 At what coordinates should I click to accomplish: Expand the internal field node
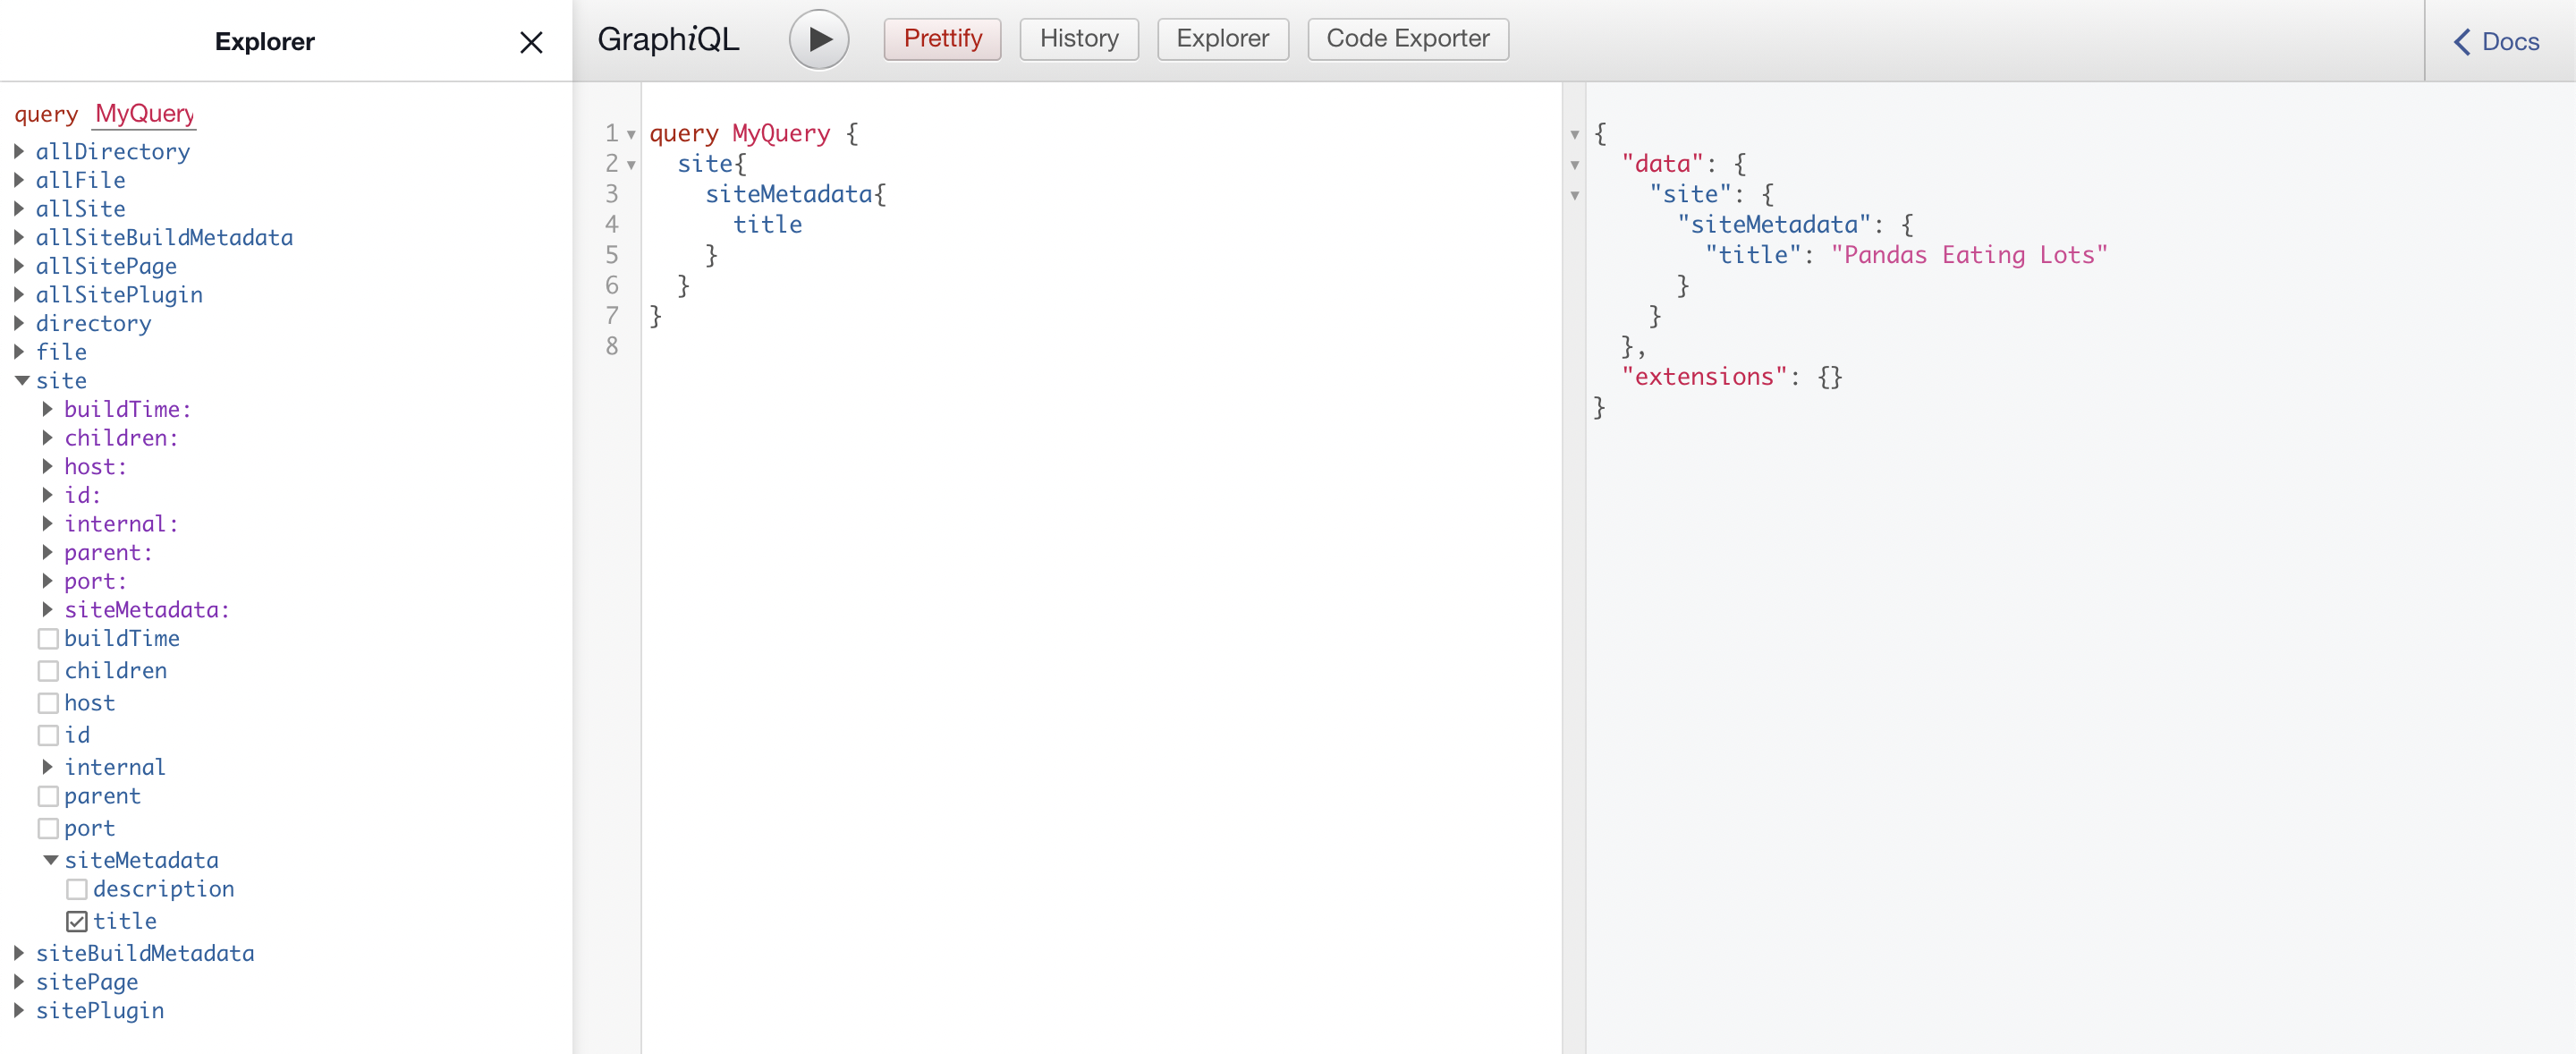[47, 766]
